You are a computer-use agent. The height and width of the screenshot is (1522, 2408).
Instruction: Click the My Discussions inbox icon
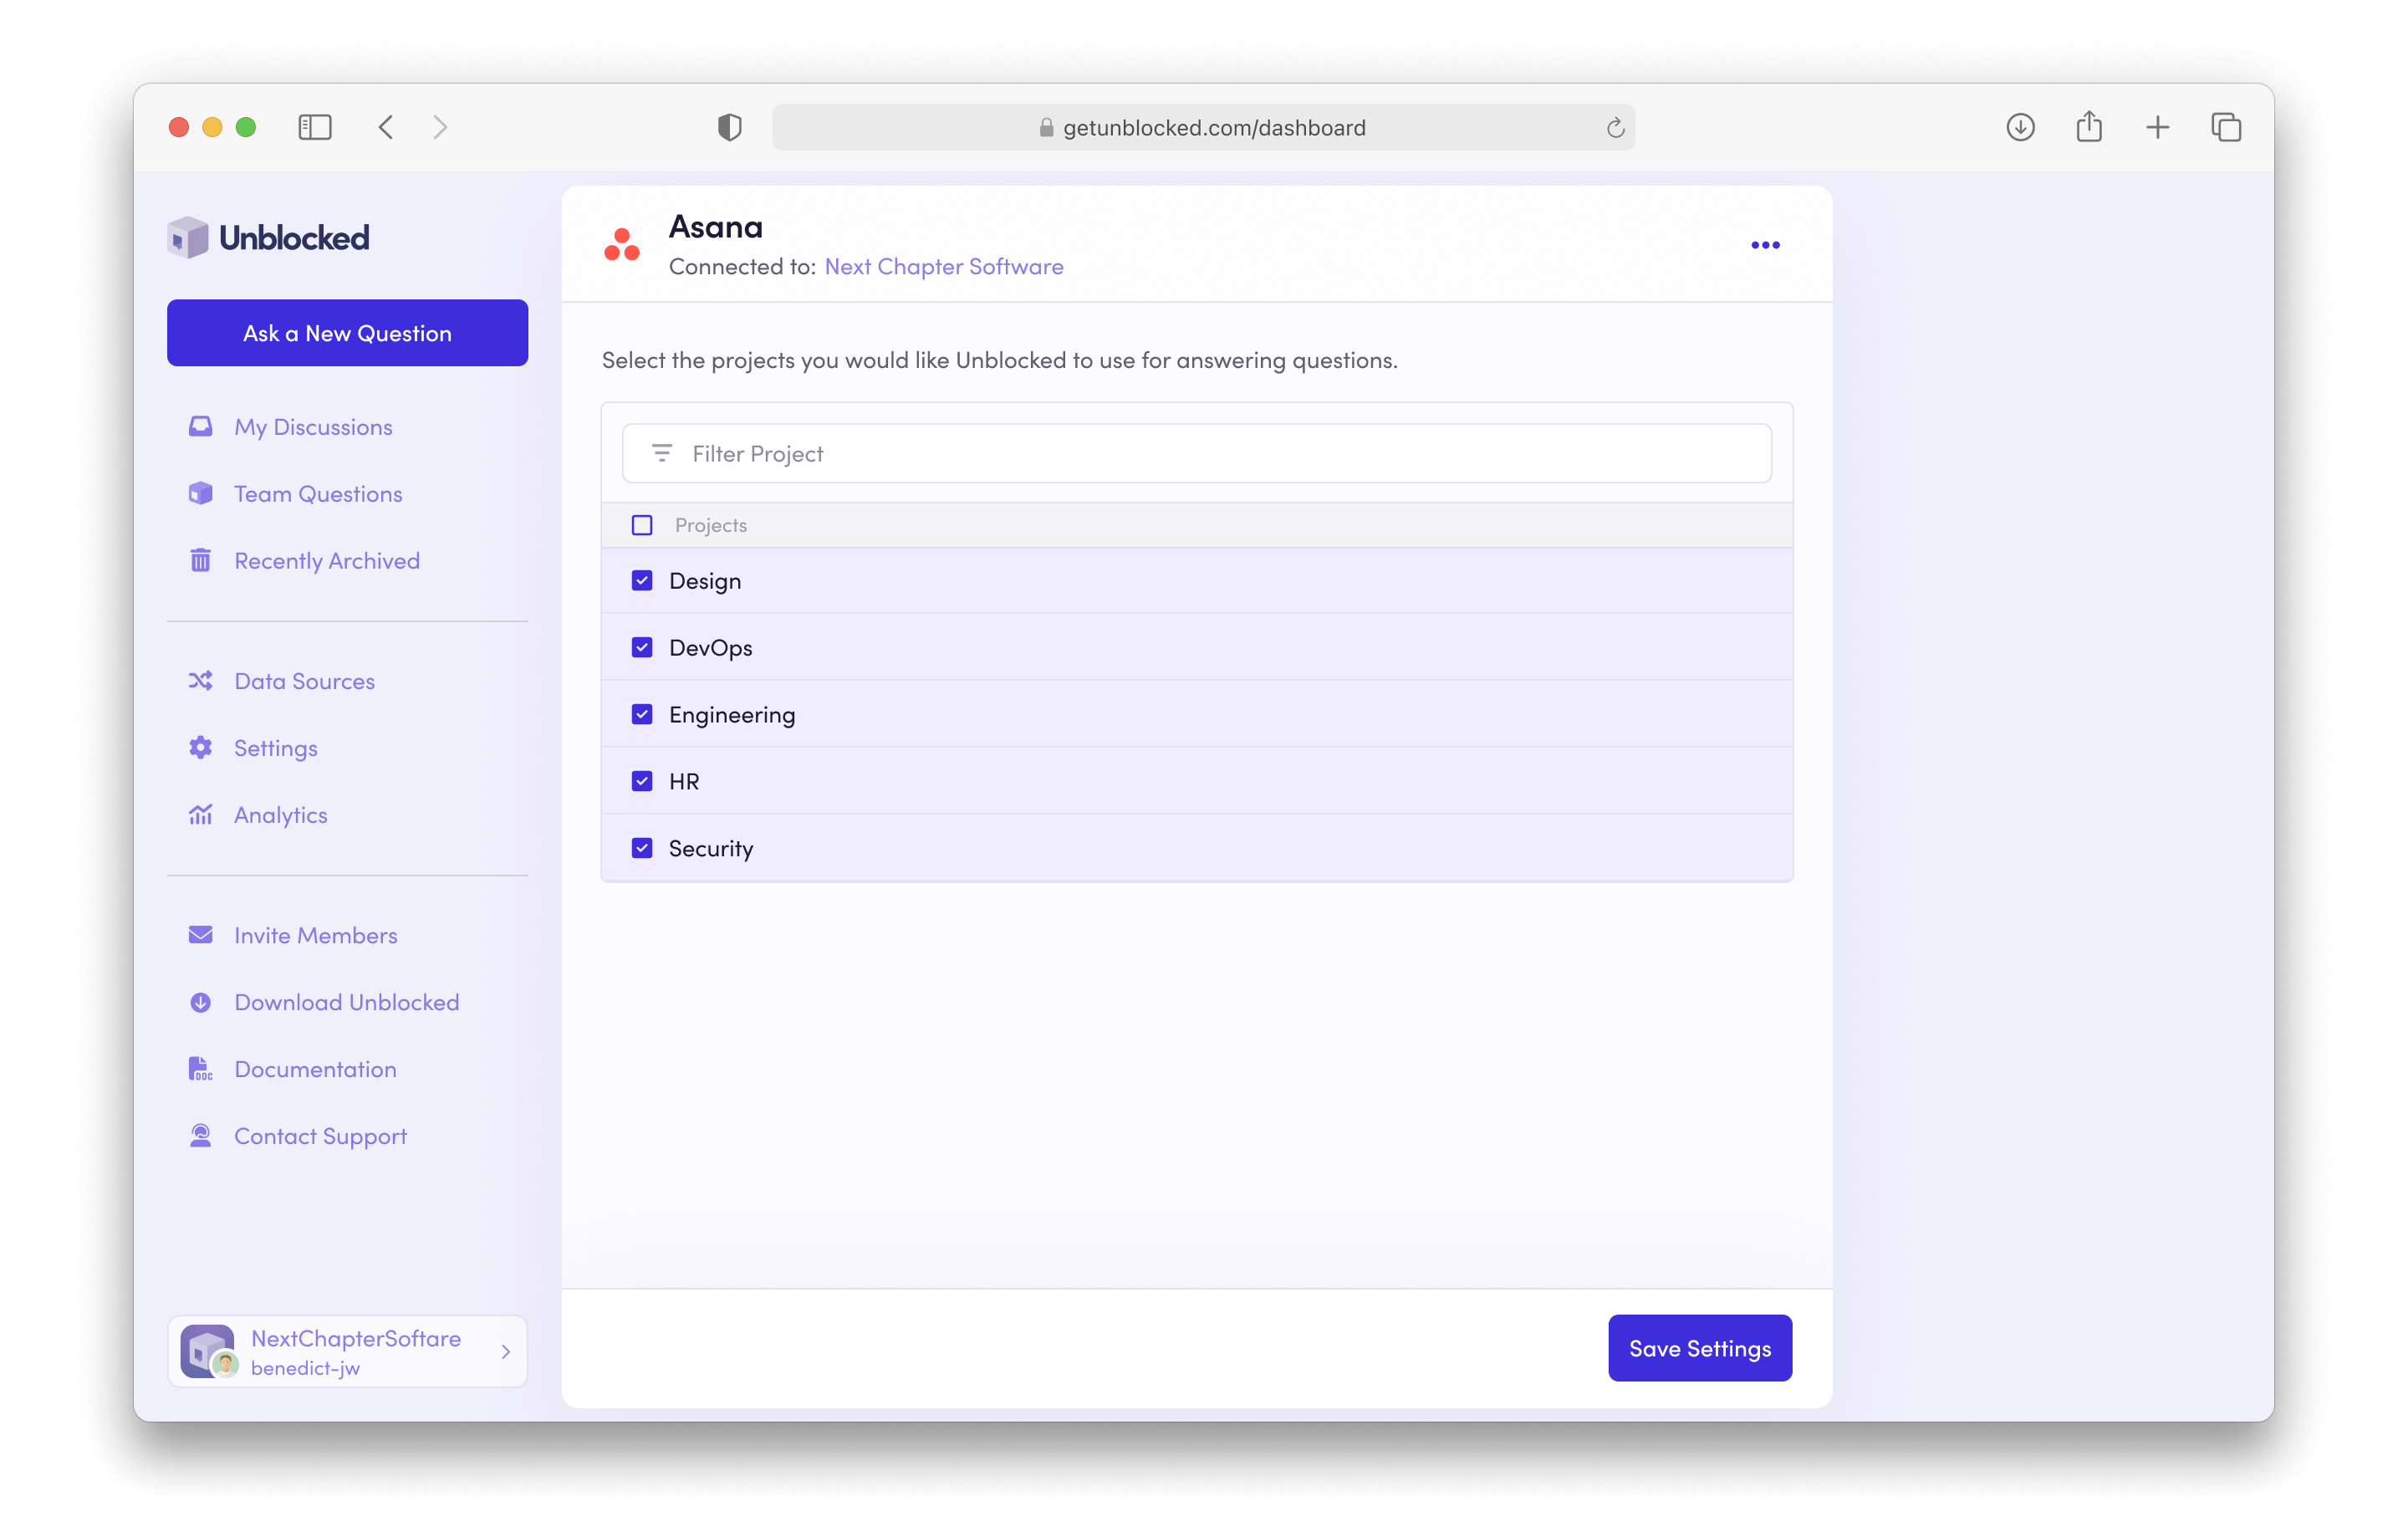(x=200, y=427)
